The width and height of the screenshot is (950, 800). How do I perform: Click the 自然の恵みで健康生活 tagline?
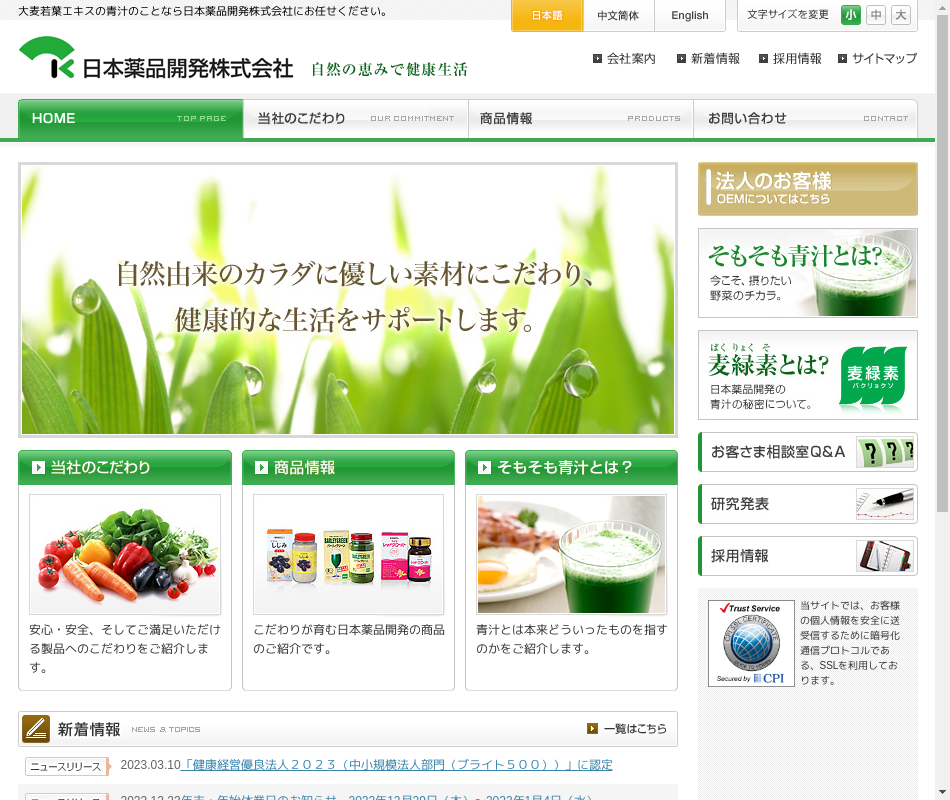pyautogui.click(x=389, y=70)
